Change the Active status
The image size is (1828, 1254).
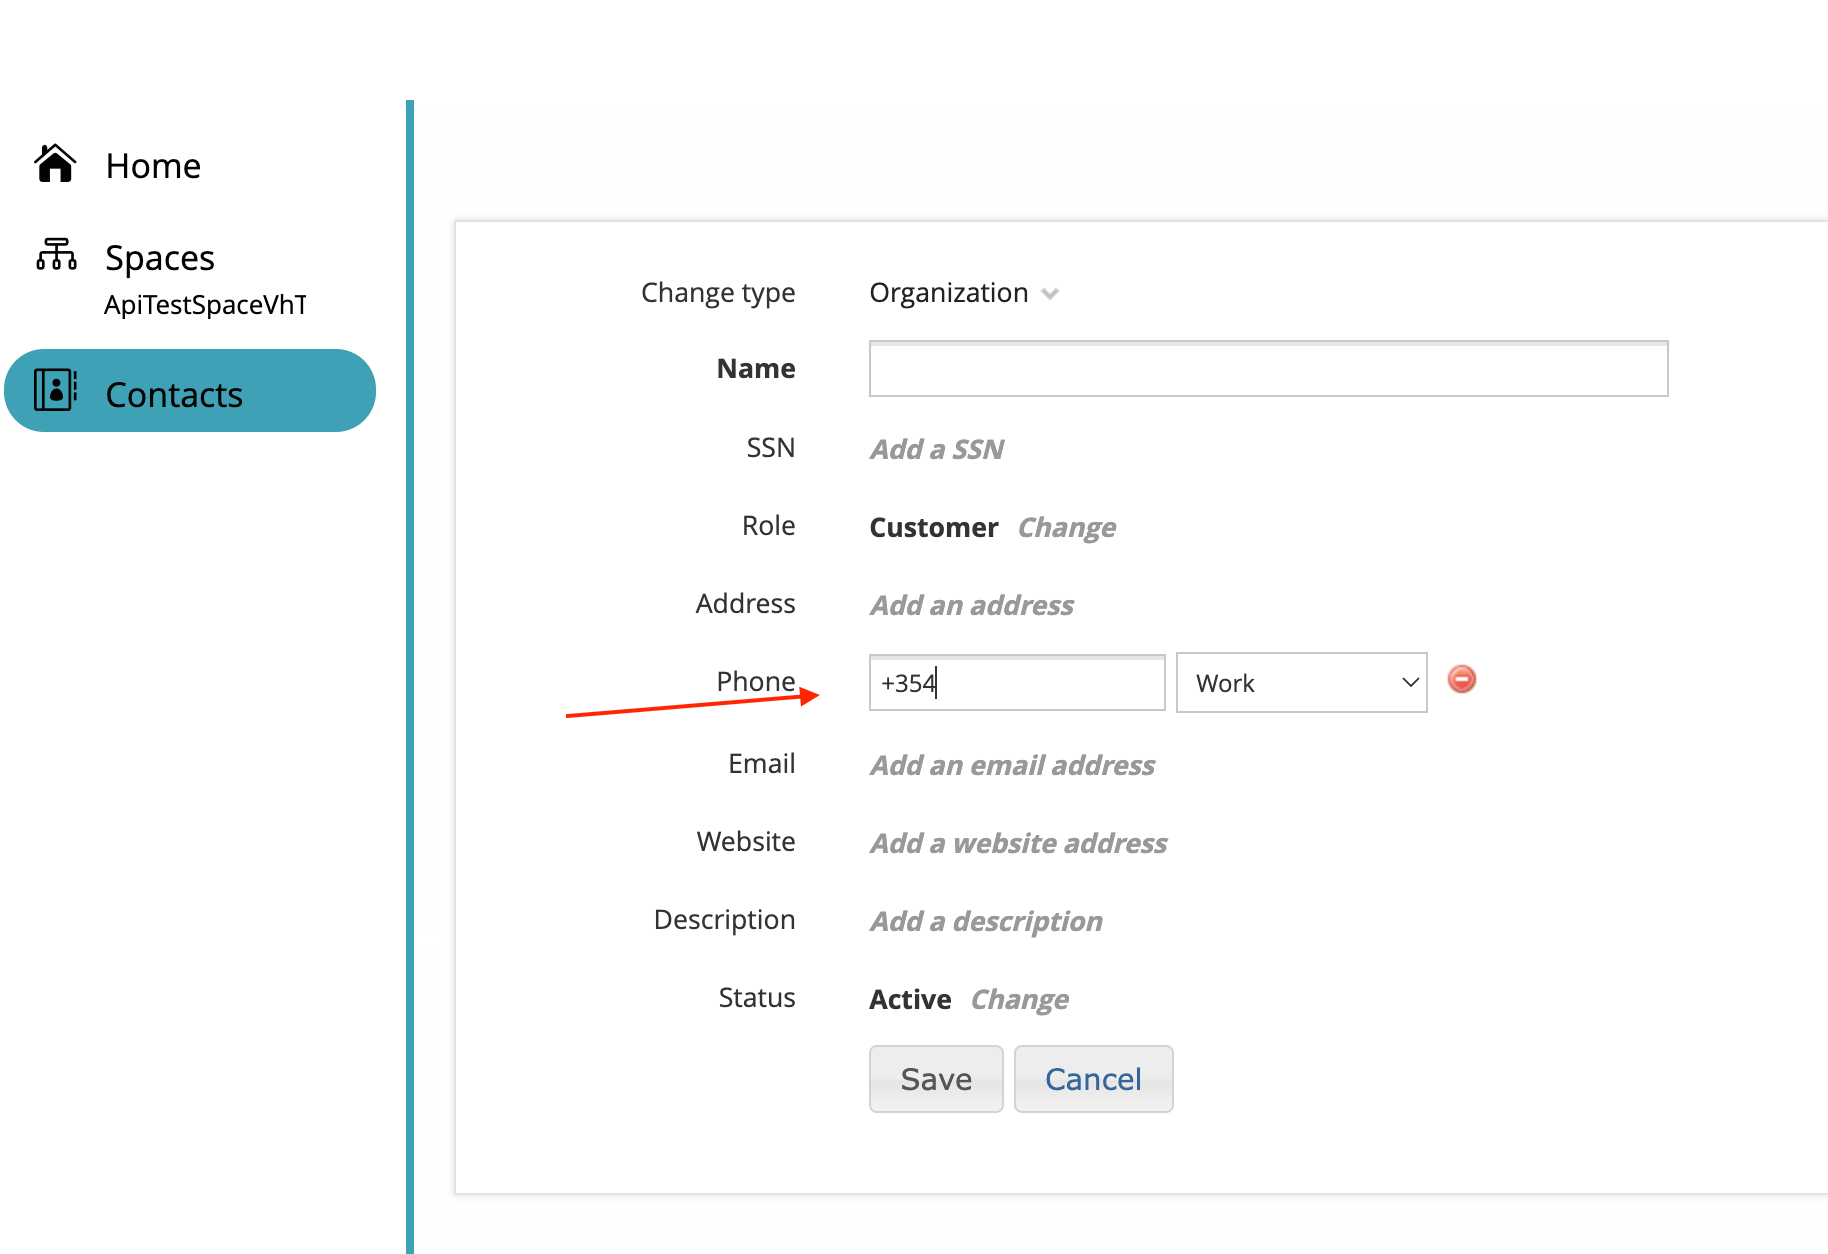[1019, 999]
